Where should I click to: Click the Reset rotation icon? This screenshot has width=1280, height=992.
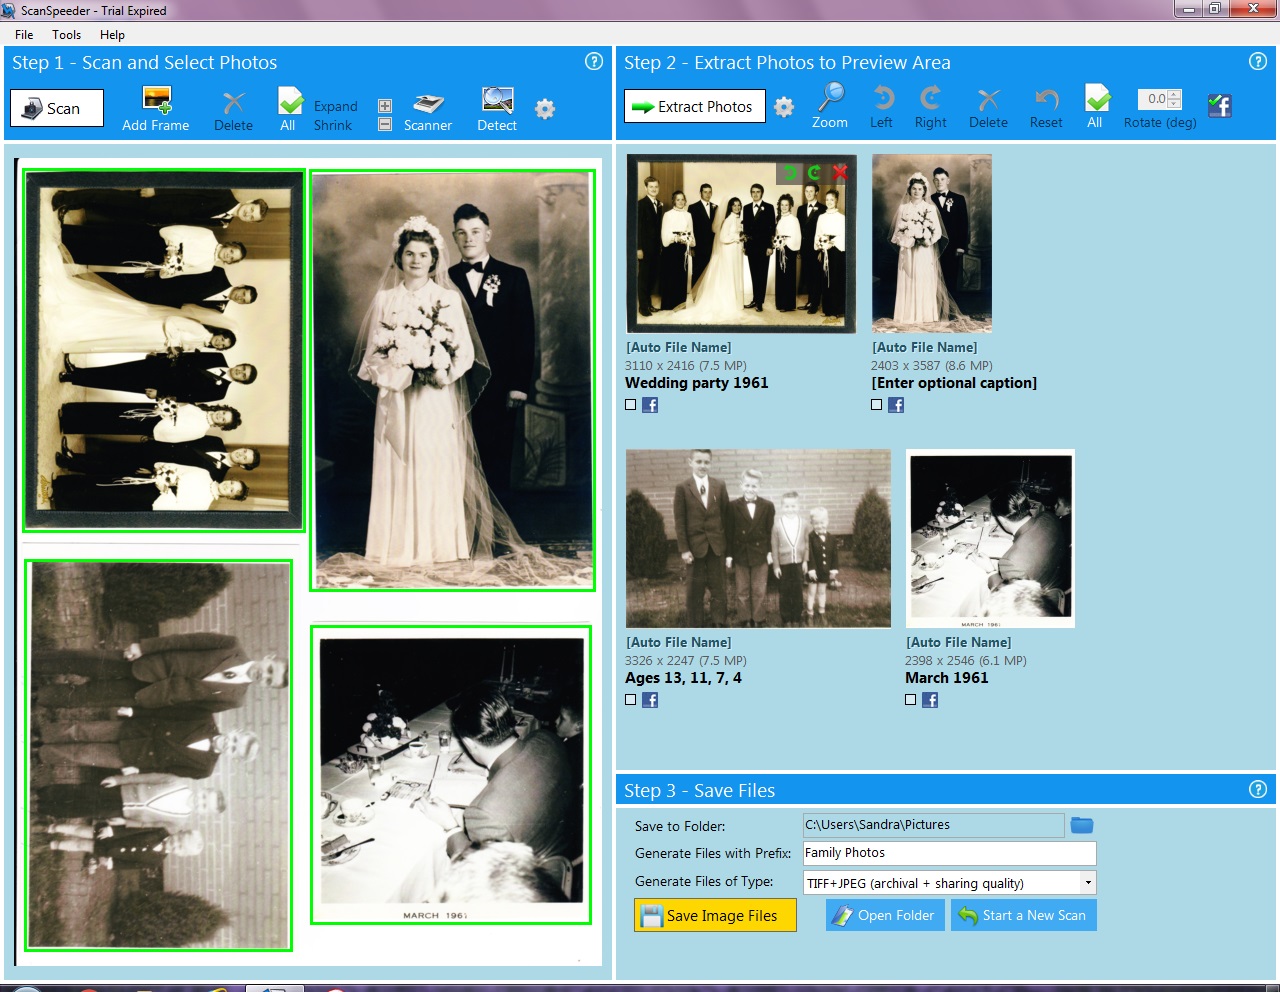[1046, 98]
